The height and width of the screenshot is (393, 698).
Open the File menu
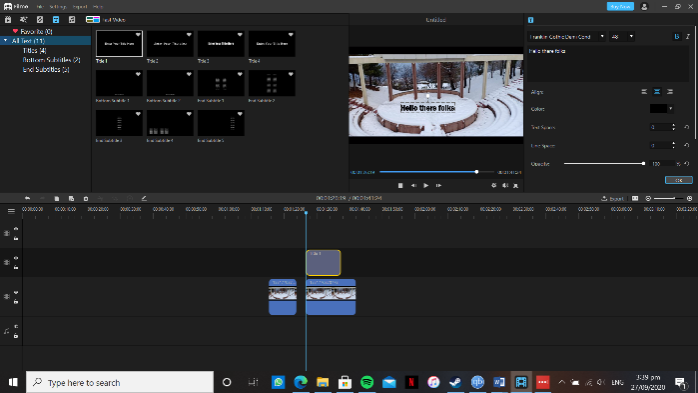coord(40,7)
